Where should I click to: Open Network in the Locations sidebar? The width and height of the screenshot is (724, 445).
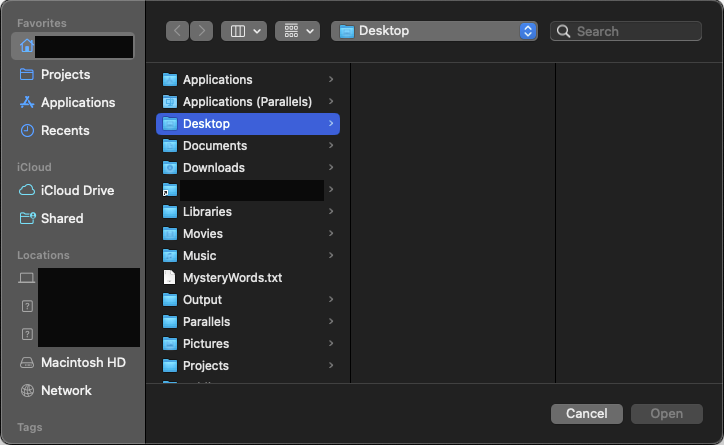pyautogui.click(x=66, y=391)
